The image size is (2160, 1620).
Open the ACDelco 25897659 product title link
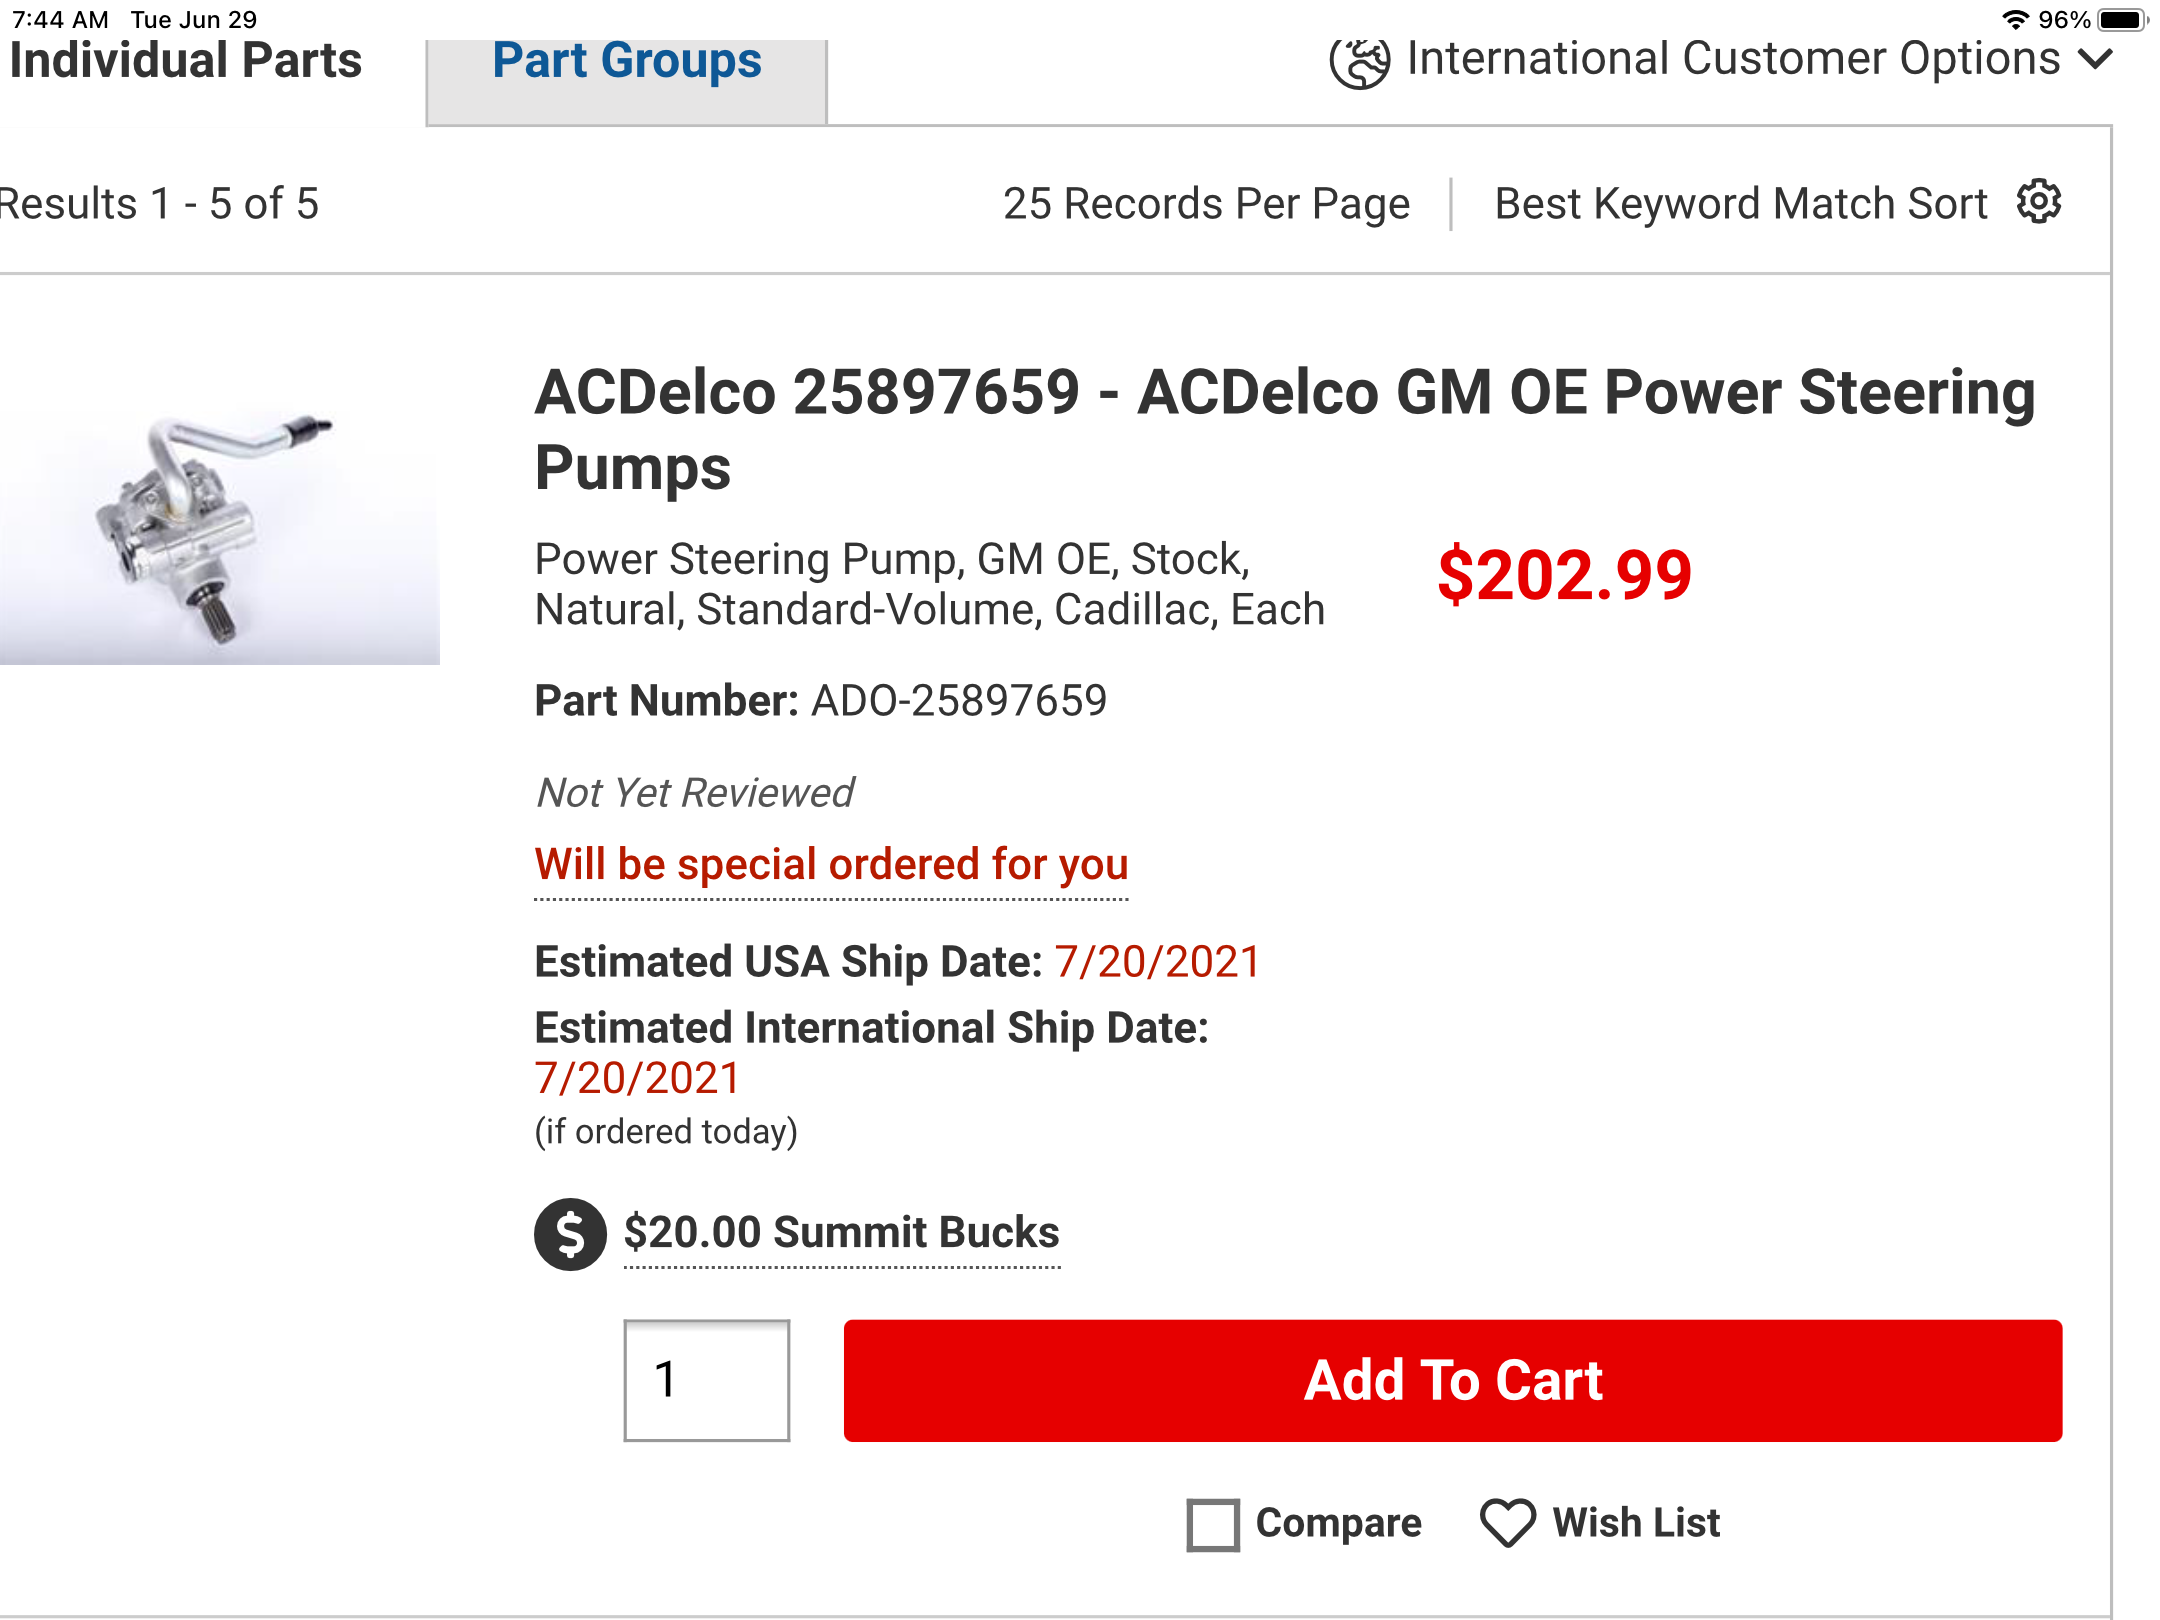[x=1285, y=430]
